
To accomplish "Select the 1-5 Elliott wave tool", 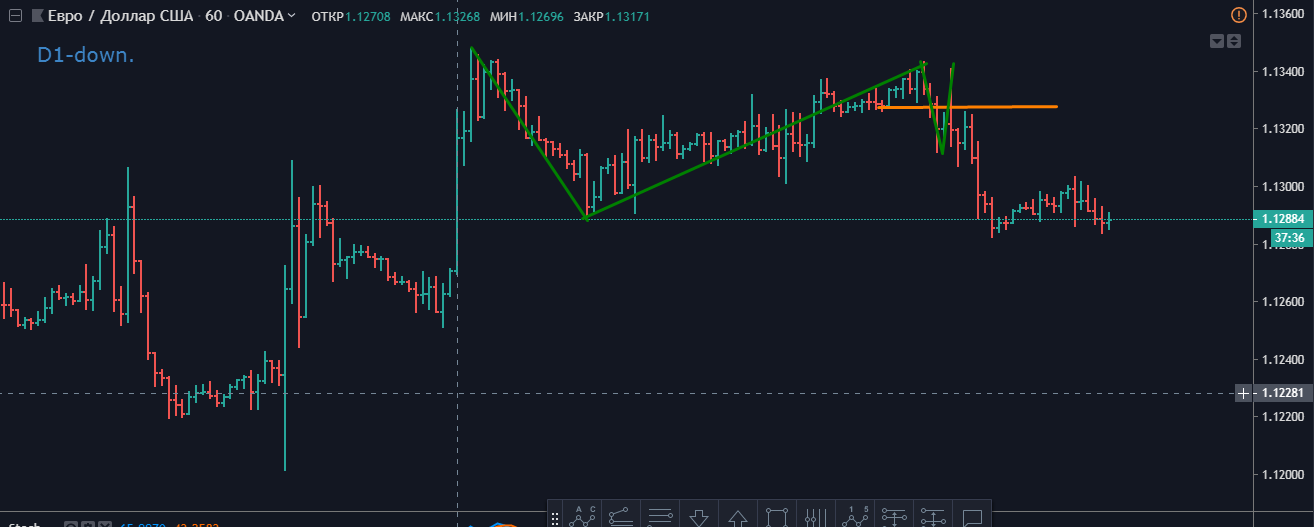I will 856,516.
